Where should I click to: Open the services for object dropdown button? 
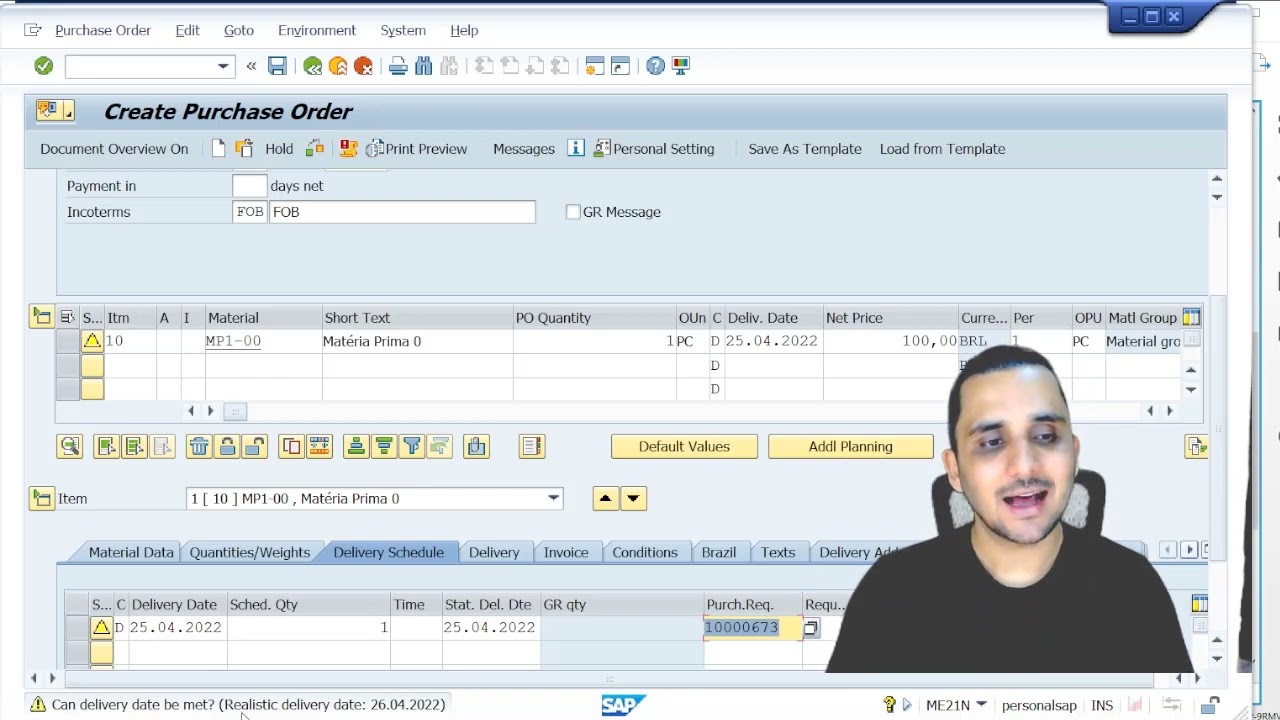(55, 111)
